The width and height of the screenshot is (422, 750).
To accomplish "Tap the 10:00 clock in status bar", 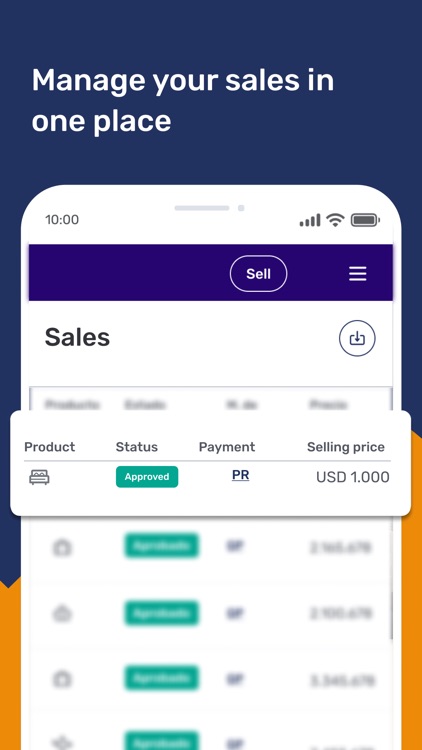I will pyautogui.click(x=62, y=220).
